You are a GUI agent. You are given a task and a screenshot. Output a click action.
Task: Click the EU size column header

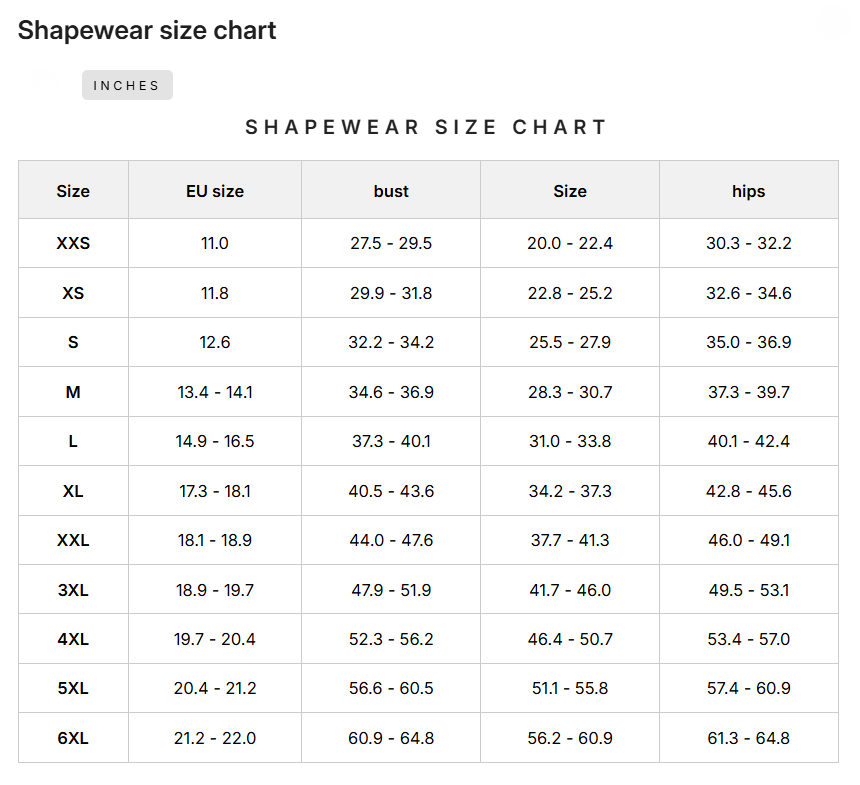[214, 191]
